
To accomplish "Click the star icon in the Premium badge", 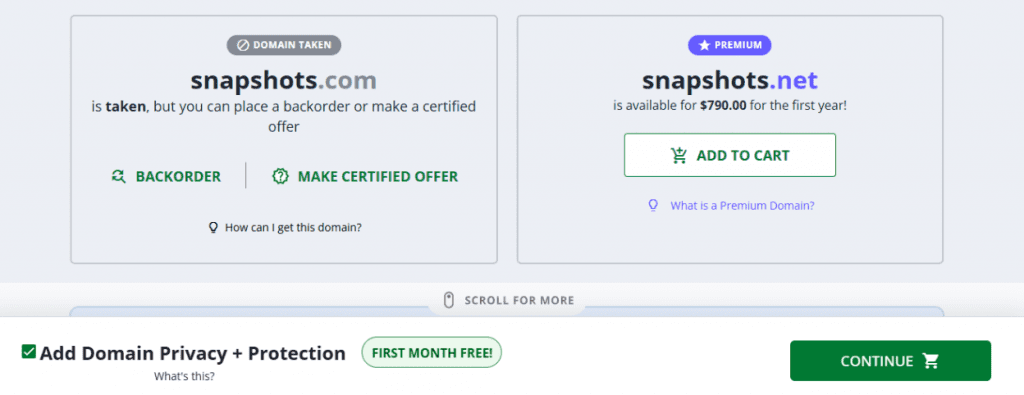I will (x=704, y=45).
